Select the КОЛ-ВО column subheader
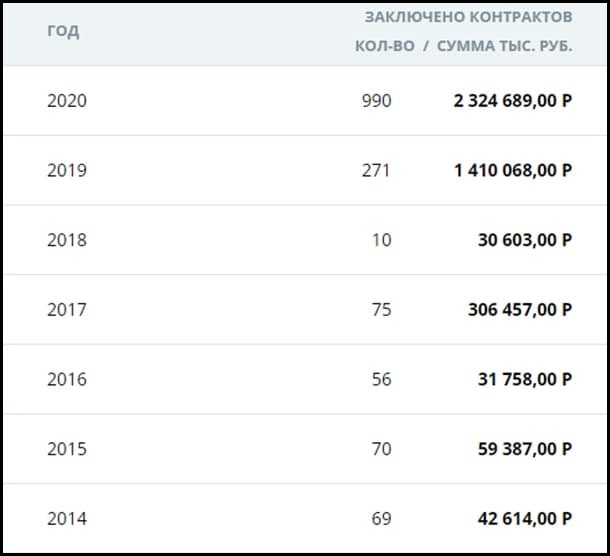This screenshot has width=610, height=556. (384, 47)
